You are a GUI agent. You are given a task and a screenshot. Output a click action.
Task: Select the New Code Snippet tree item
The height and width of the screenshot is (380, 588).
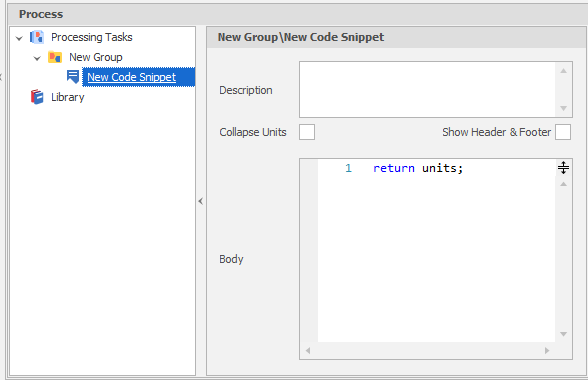(132, 77)
